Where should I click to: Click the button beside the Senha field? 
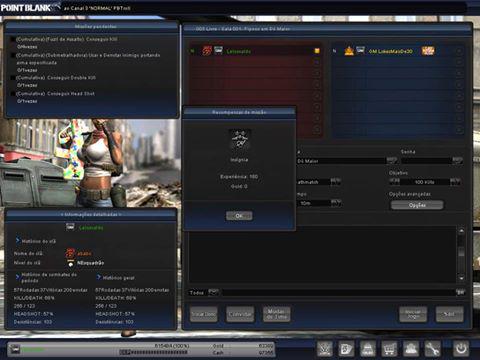[x=457, y=161]
